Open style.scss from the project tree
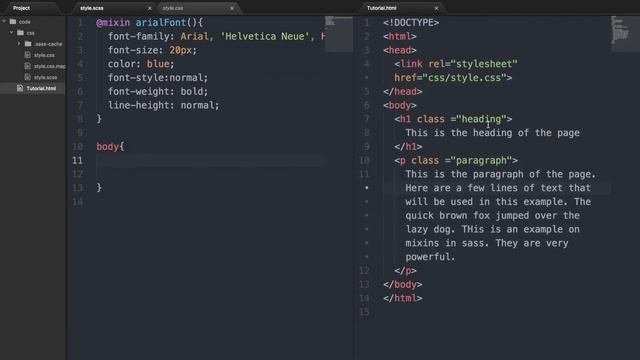The width and height of the screenshot is (640, 360). [45, 77]
